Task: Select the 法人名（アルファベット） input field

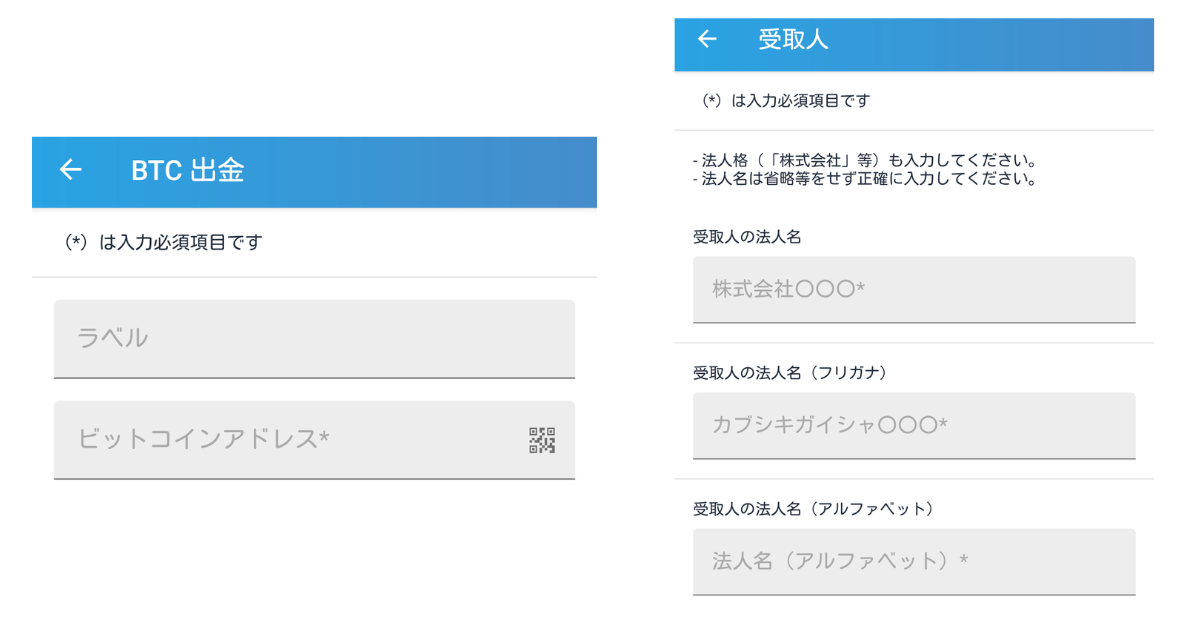Action: coord(914,562)
